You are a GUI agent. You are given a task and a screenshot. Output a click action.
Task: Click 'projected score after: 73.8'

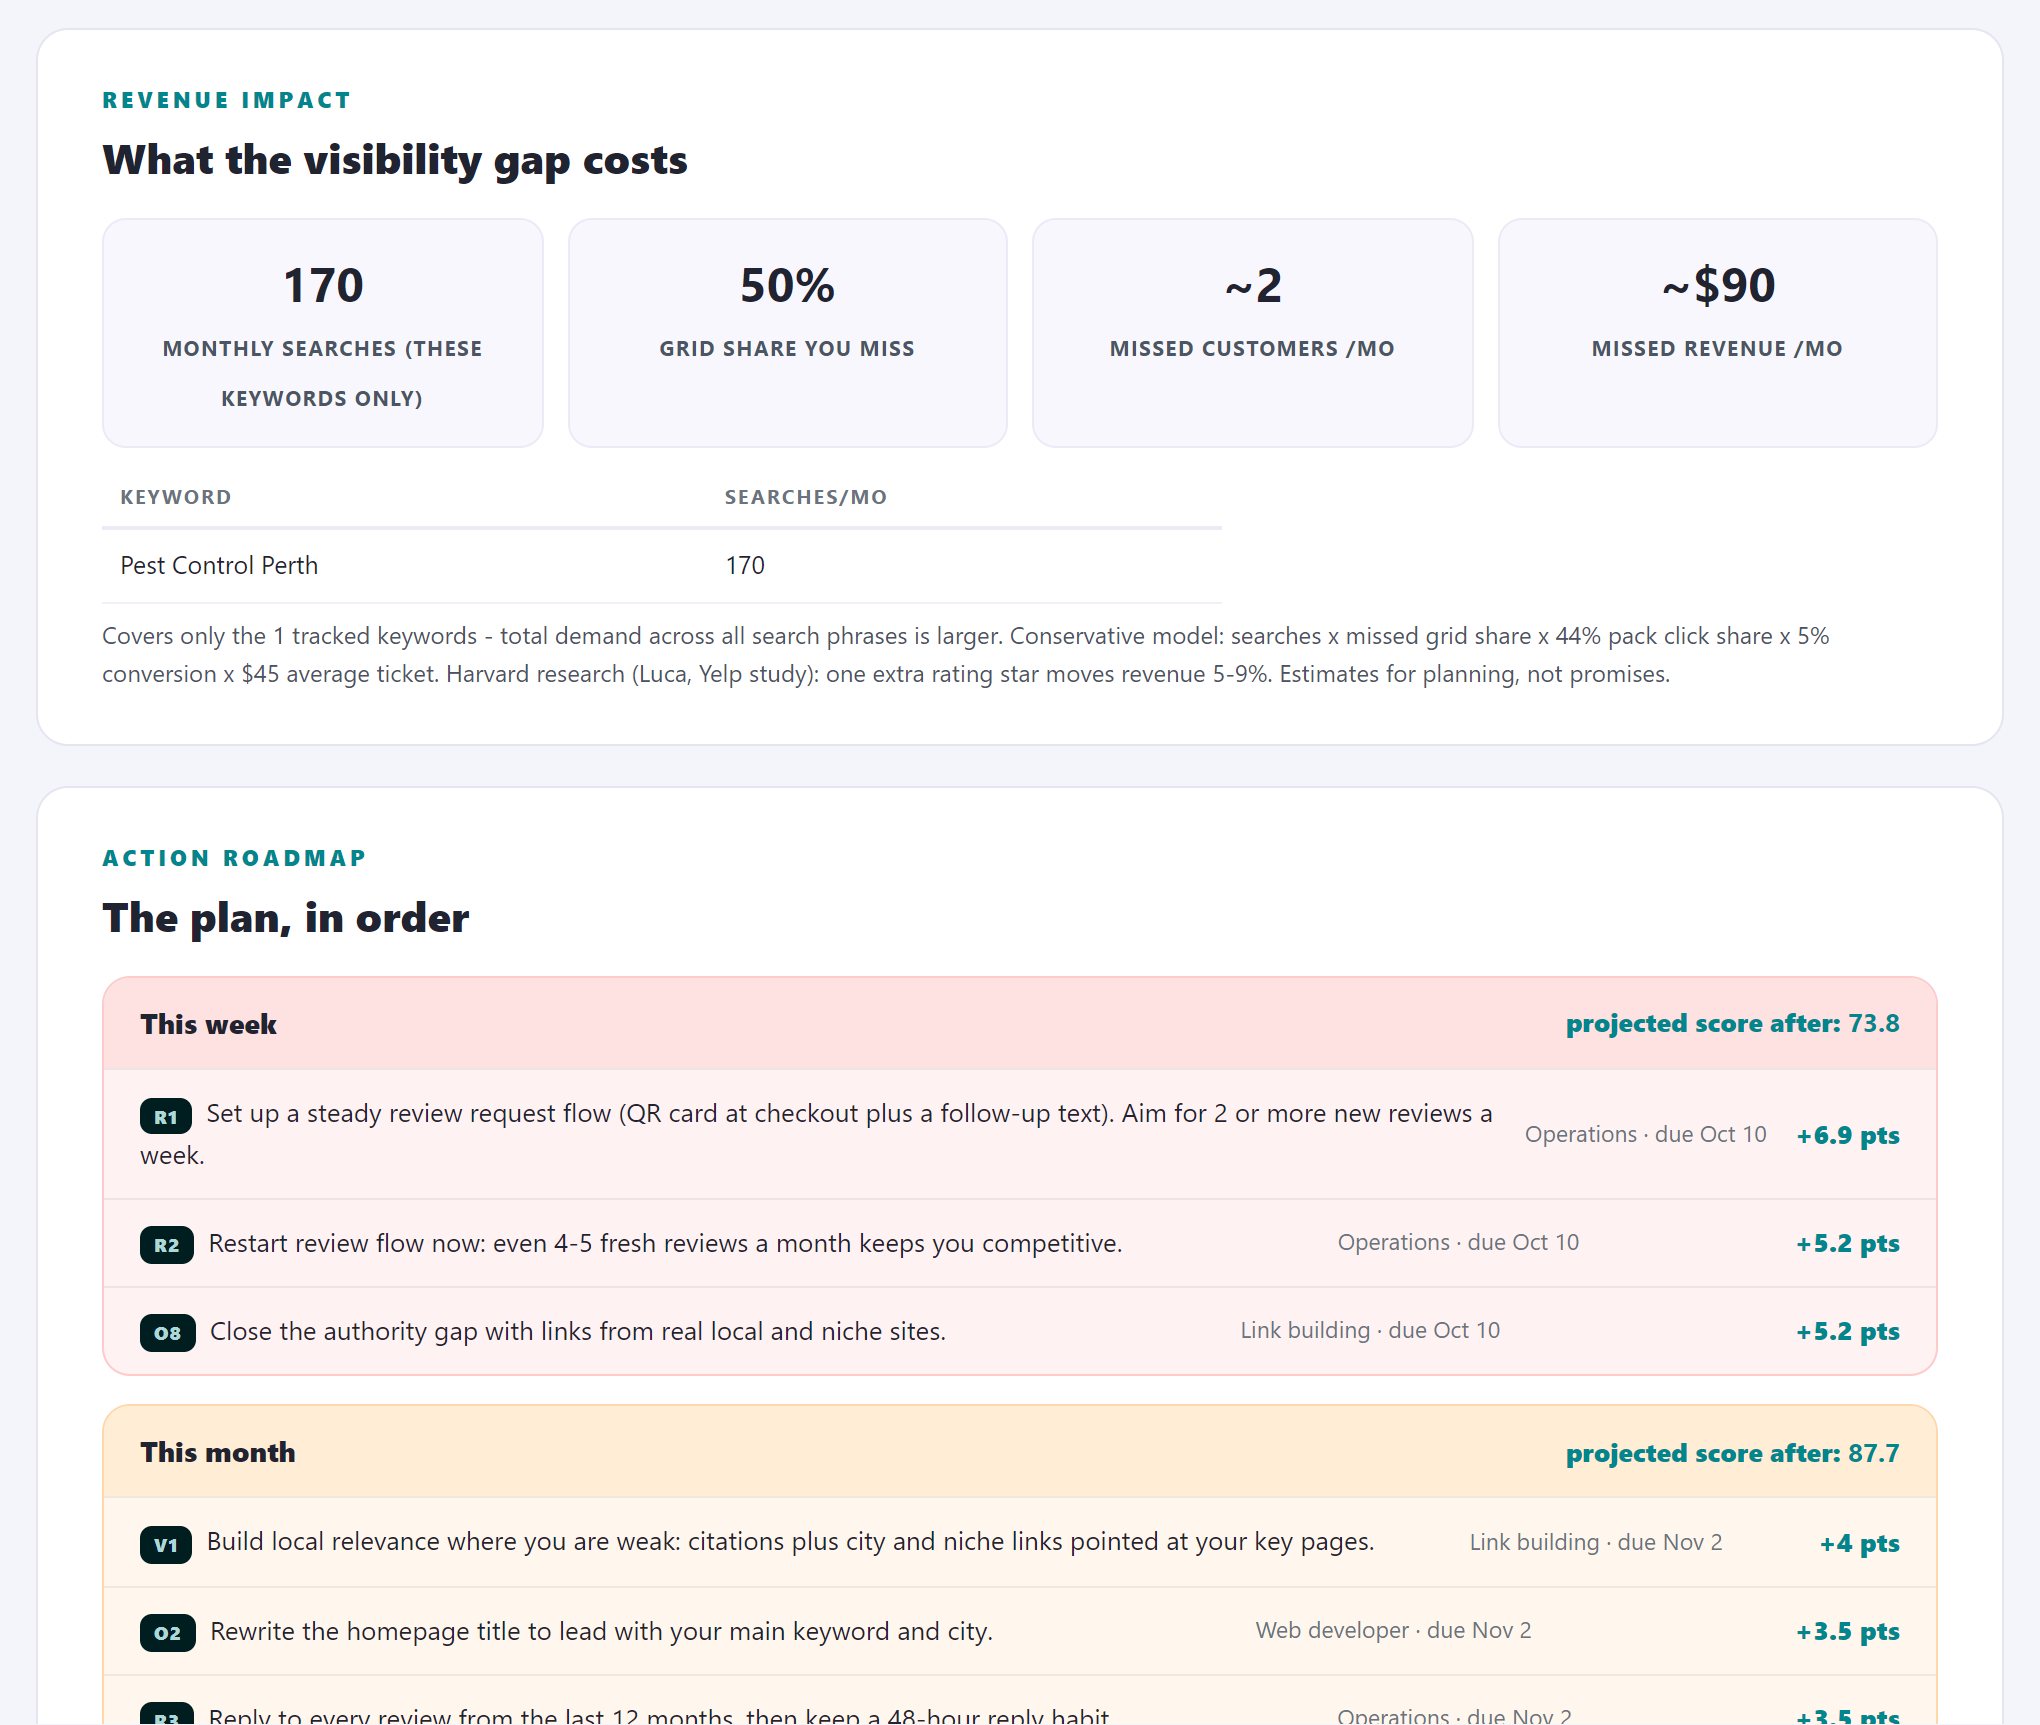[x=1732, y=1024]
